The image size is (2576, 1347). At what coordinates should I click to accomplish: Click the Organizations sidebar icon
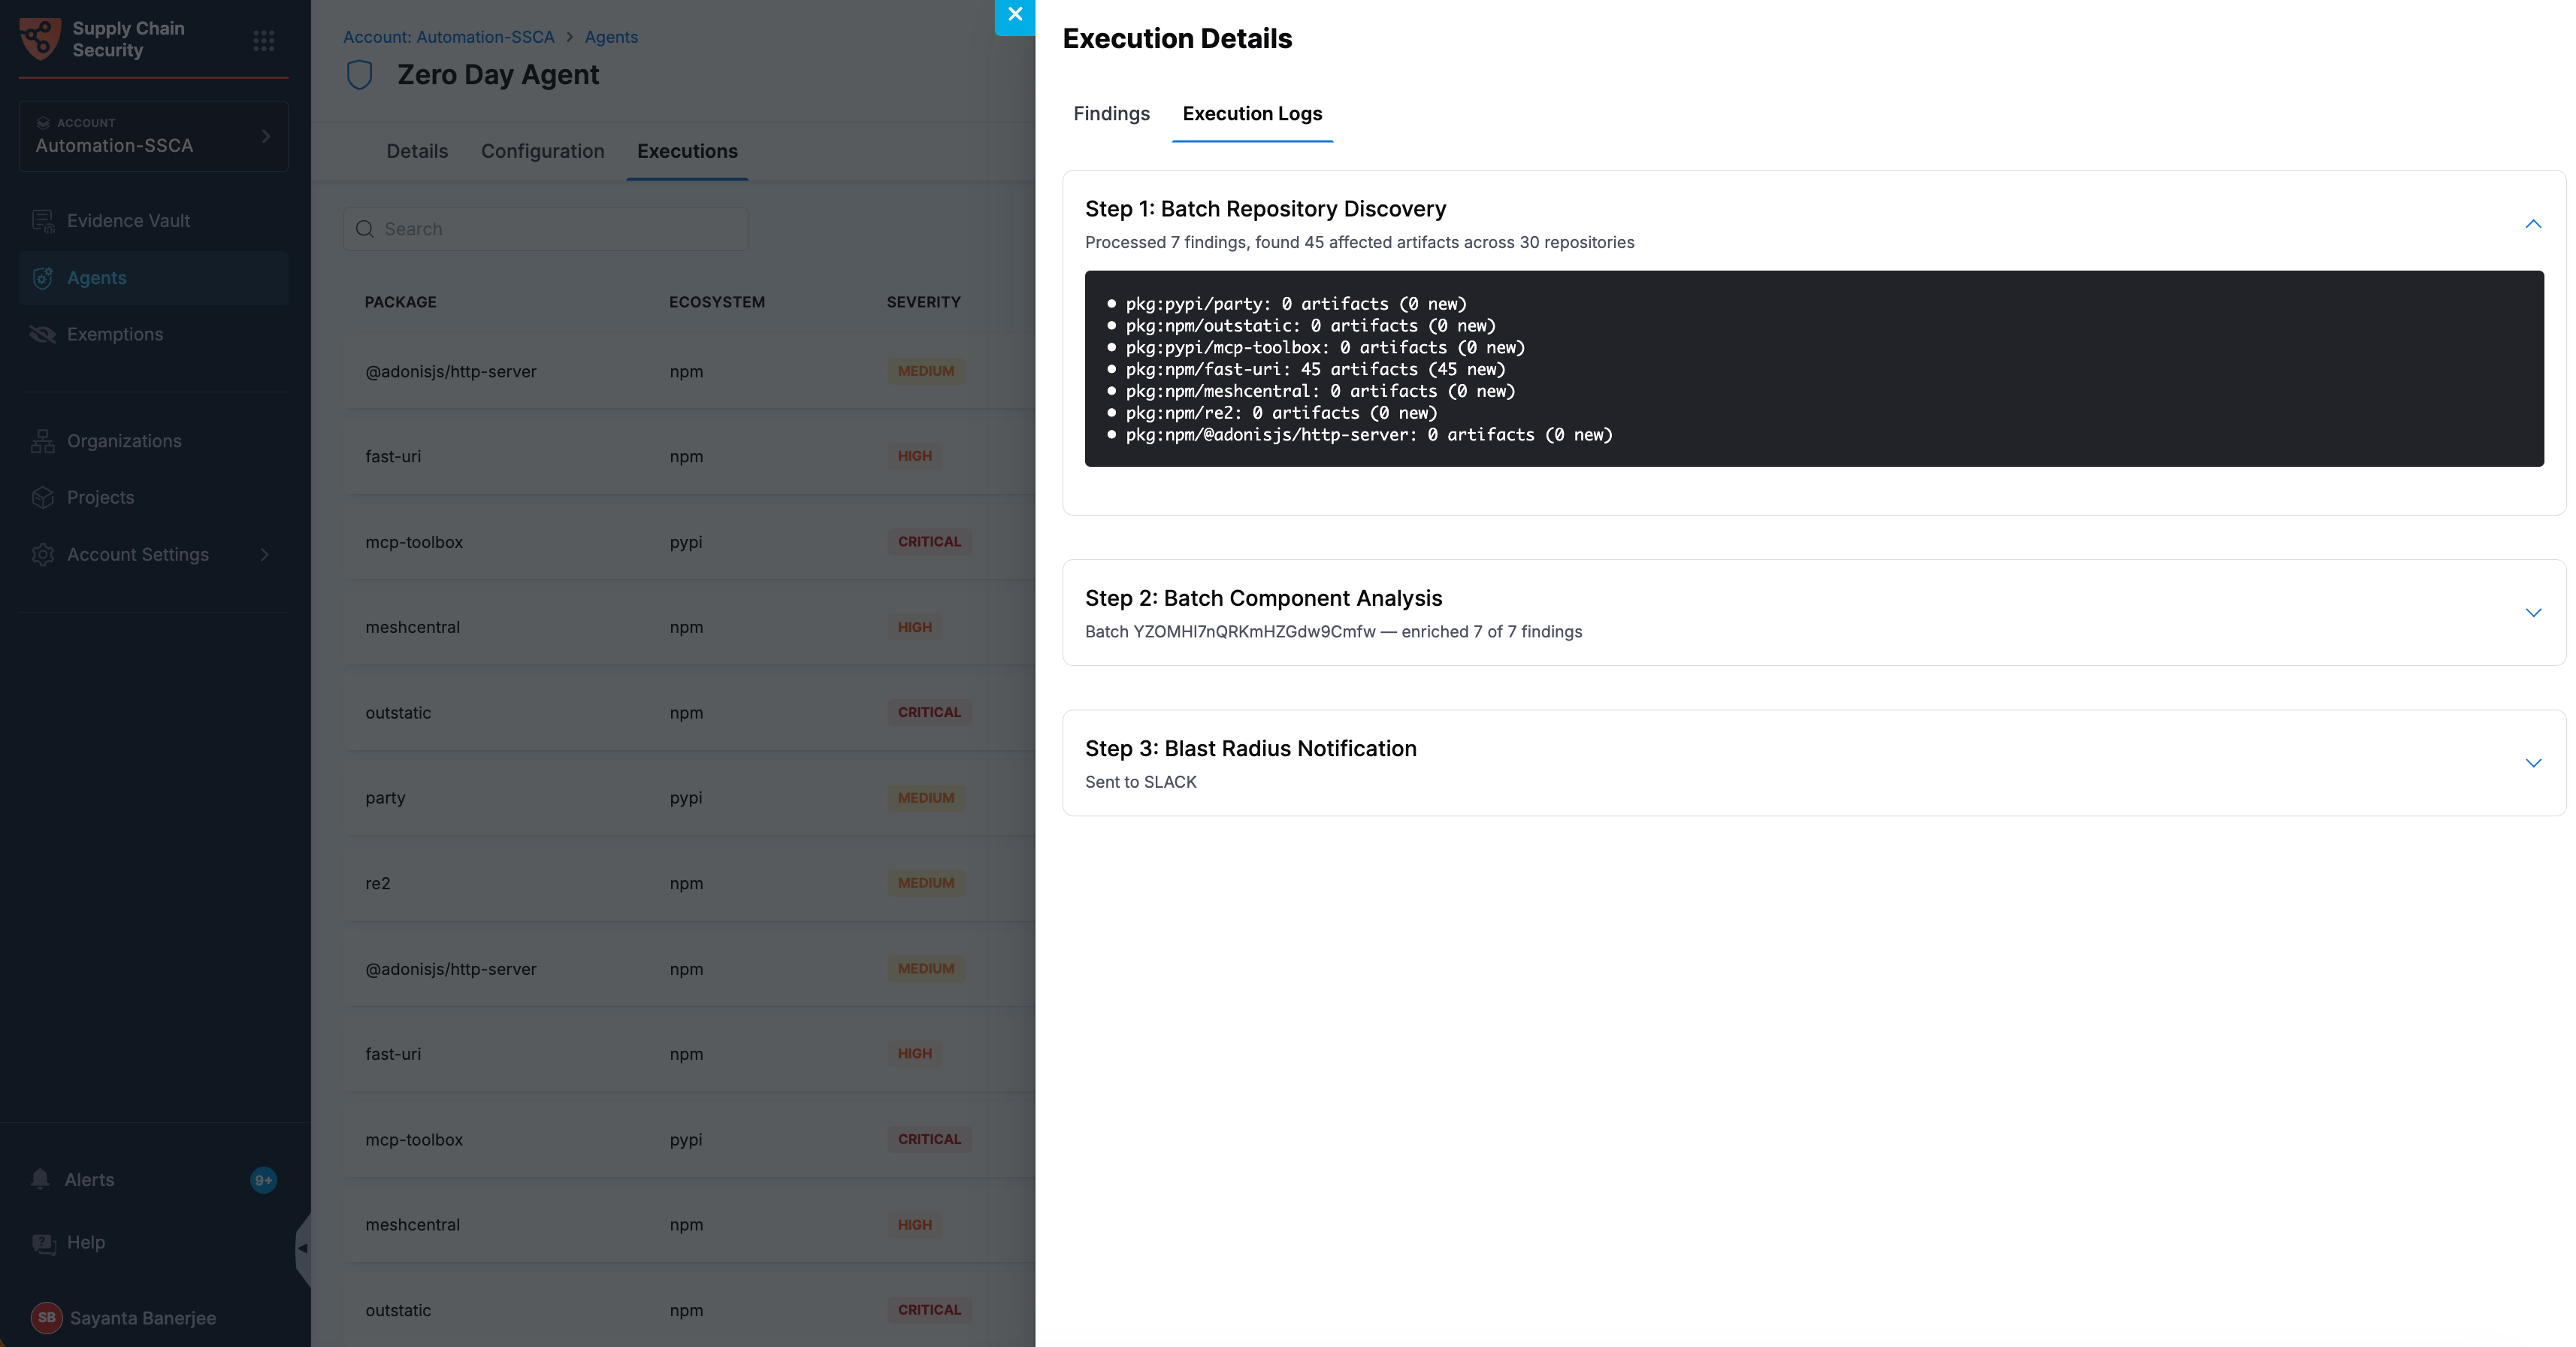tap(43, 441)
